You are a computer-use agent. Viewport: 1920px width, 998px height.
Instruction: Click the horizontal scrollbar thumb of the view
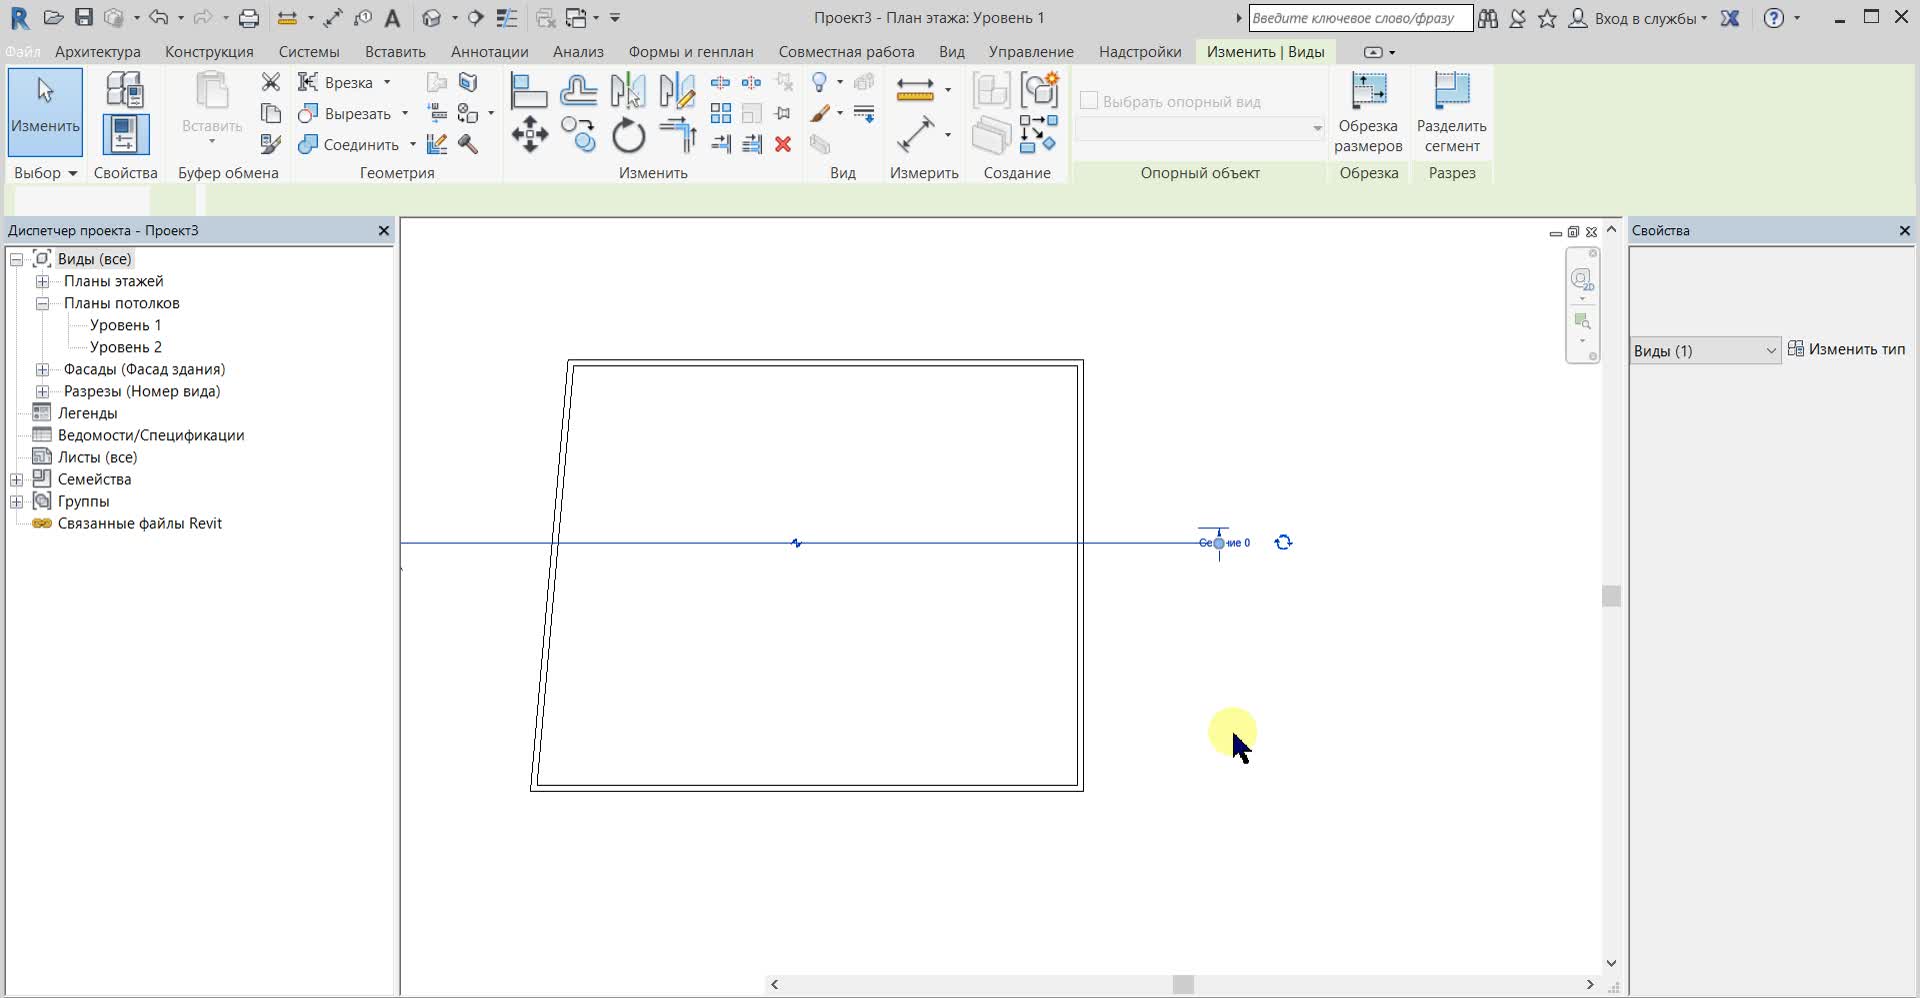point(1183,984)
